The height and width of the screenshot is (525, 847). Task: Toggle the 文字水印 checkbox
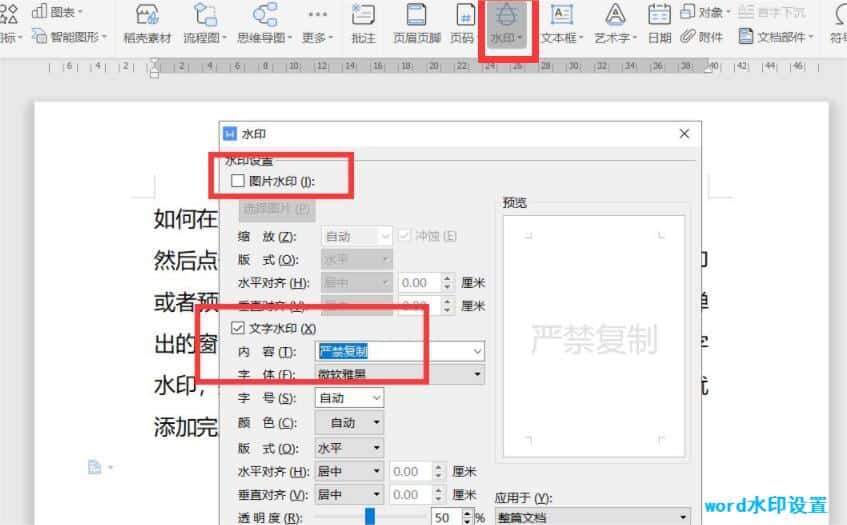click(x=238, y=328)
